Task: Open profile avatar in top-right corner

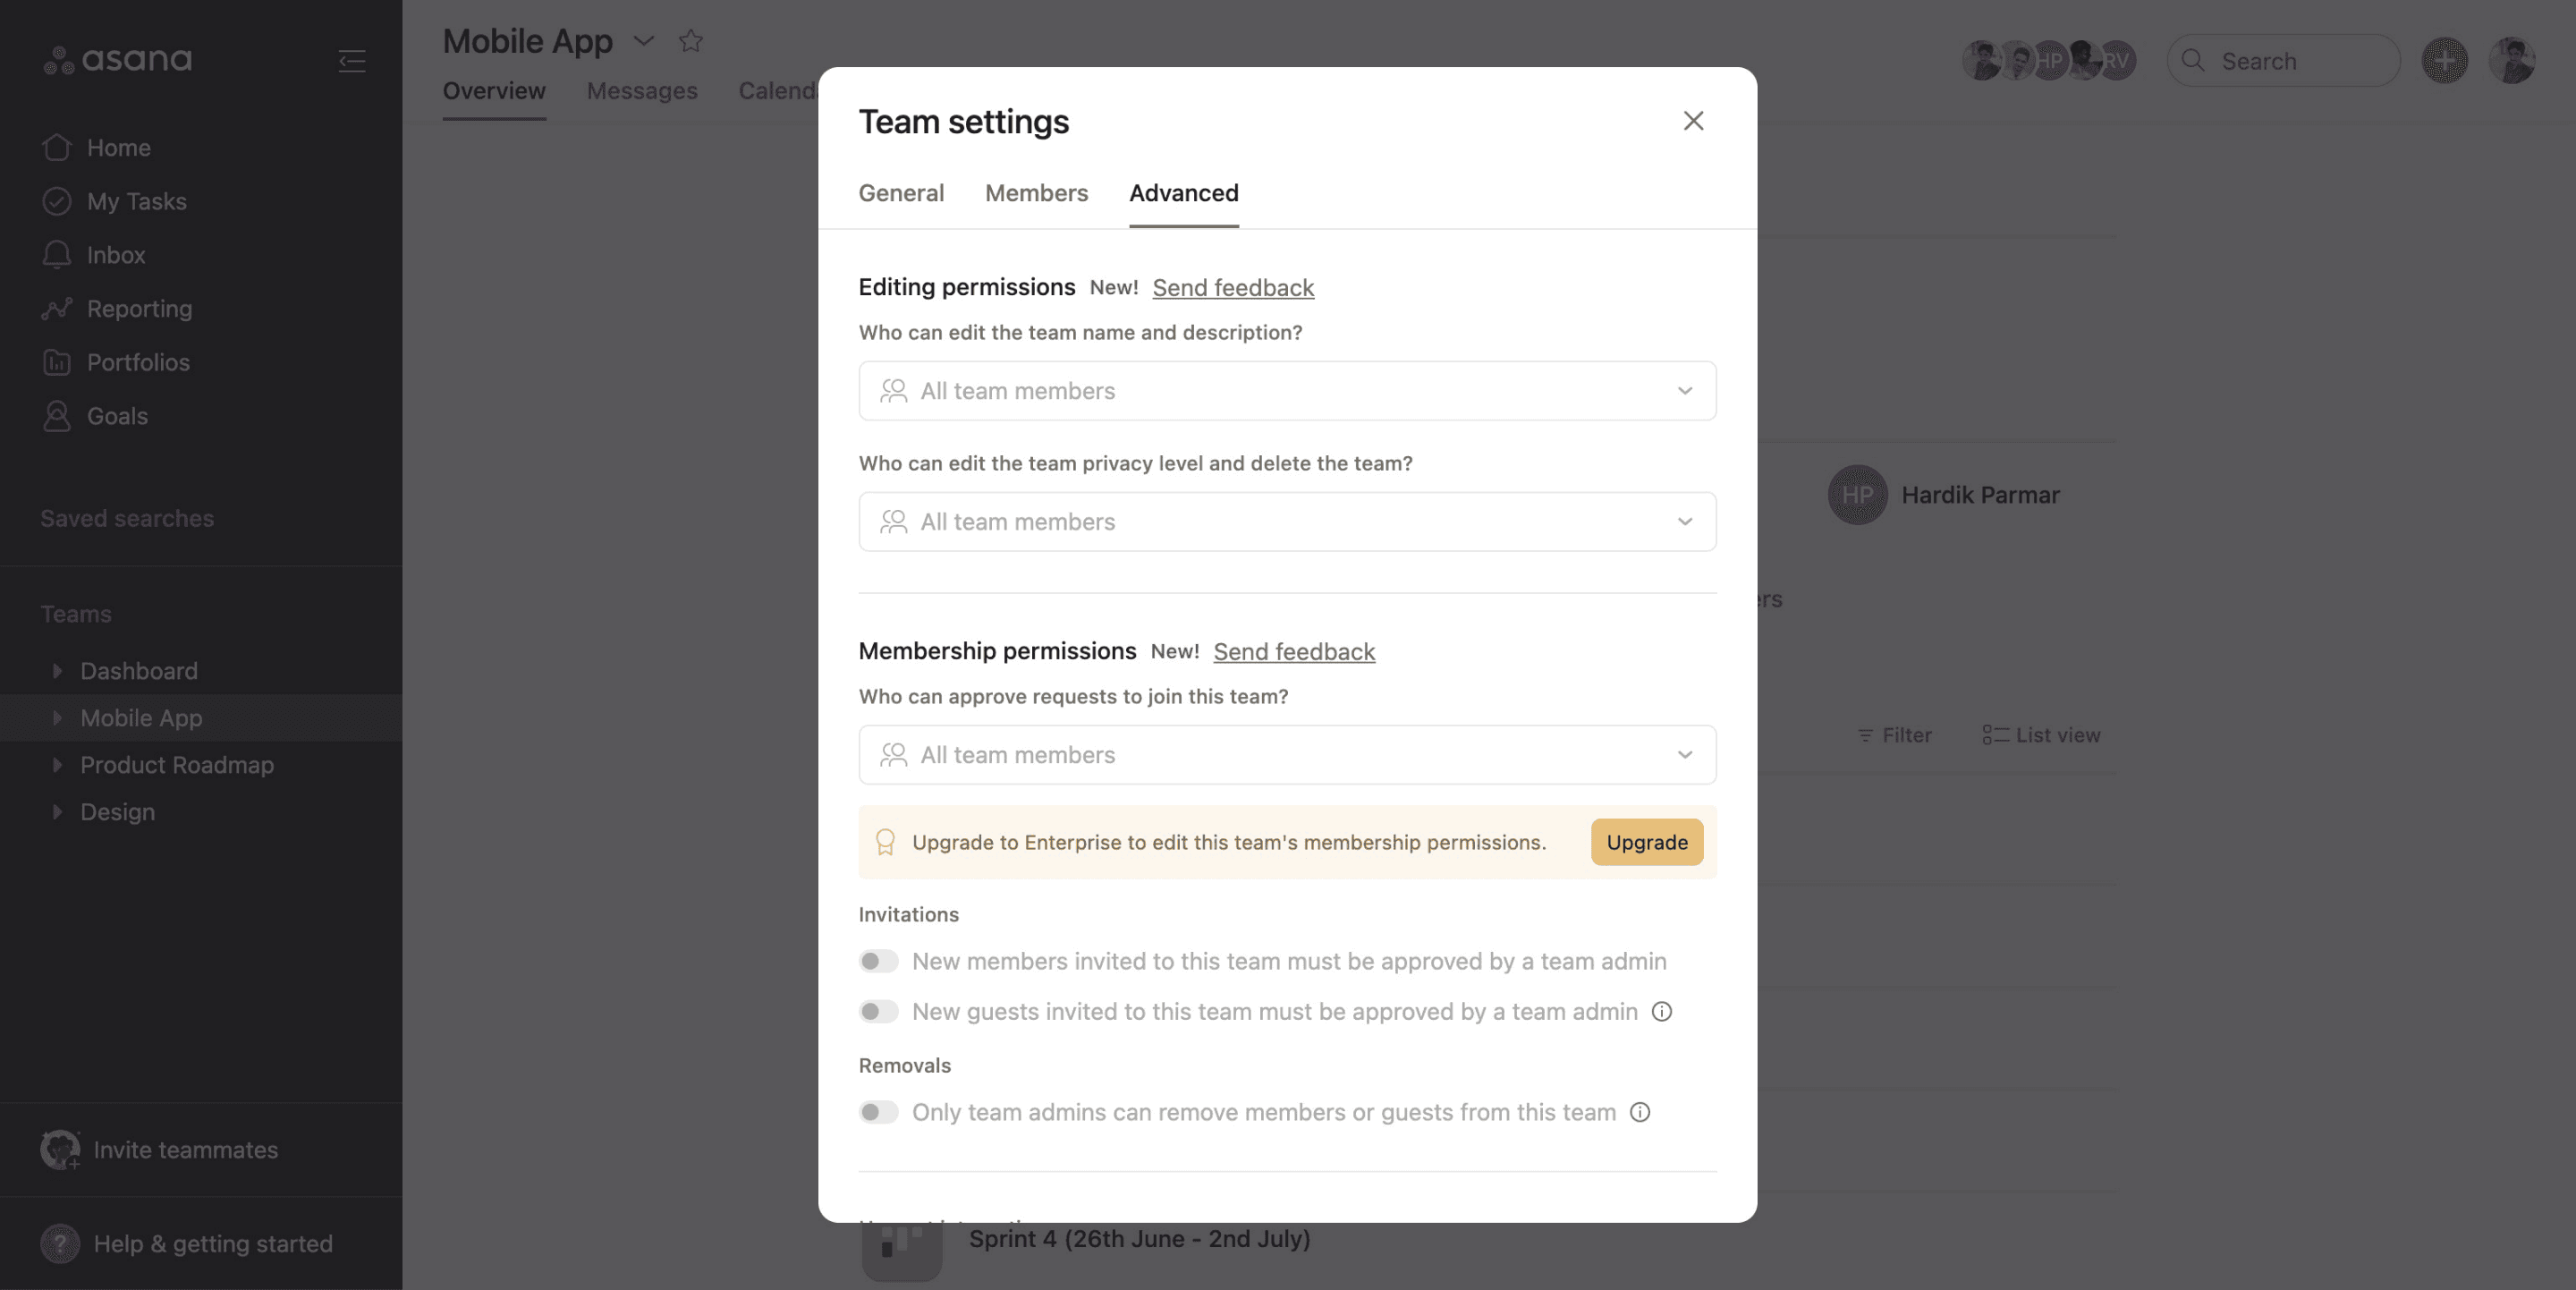Action: click(2512, 61)
